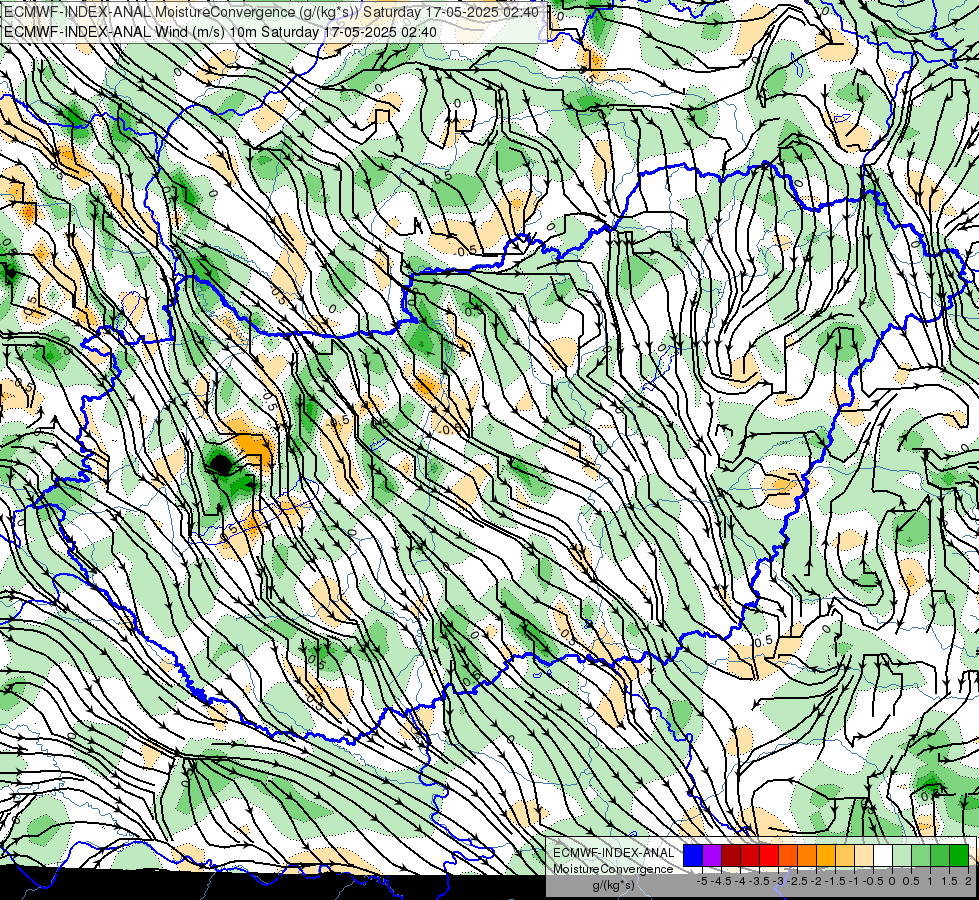The height and width of the screenshot is (900, 979).
Task: Click the 1.5 tick label on legend scale
Action: (948, 881)
